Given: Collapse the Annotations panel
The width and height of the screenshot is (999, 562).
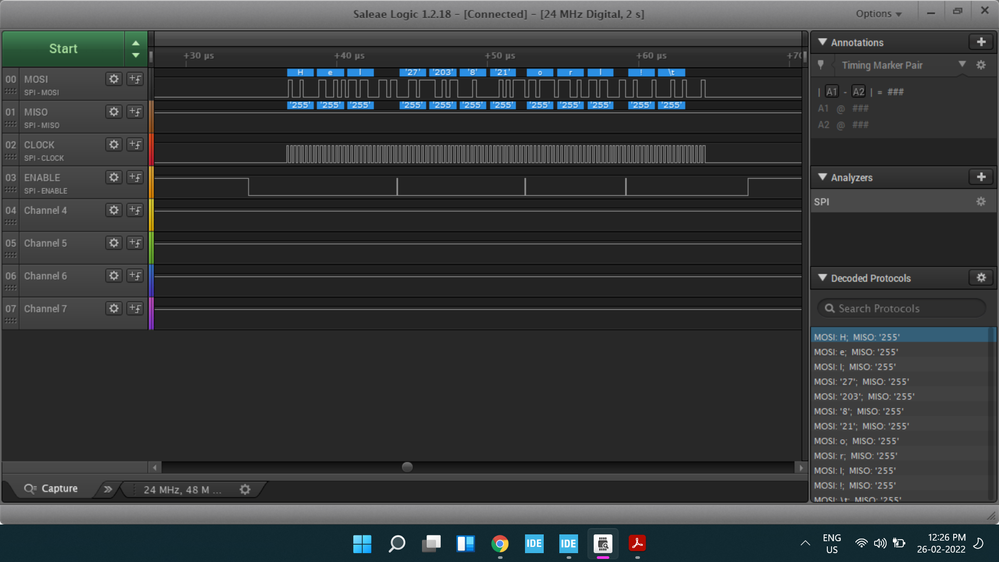Looking at the screenshot, I should click(x=823, y=42).
